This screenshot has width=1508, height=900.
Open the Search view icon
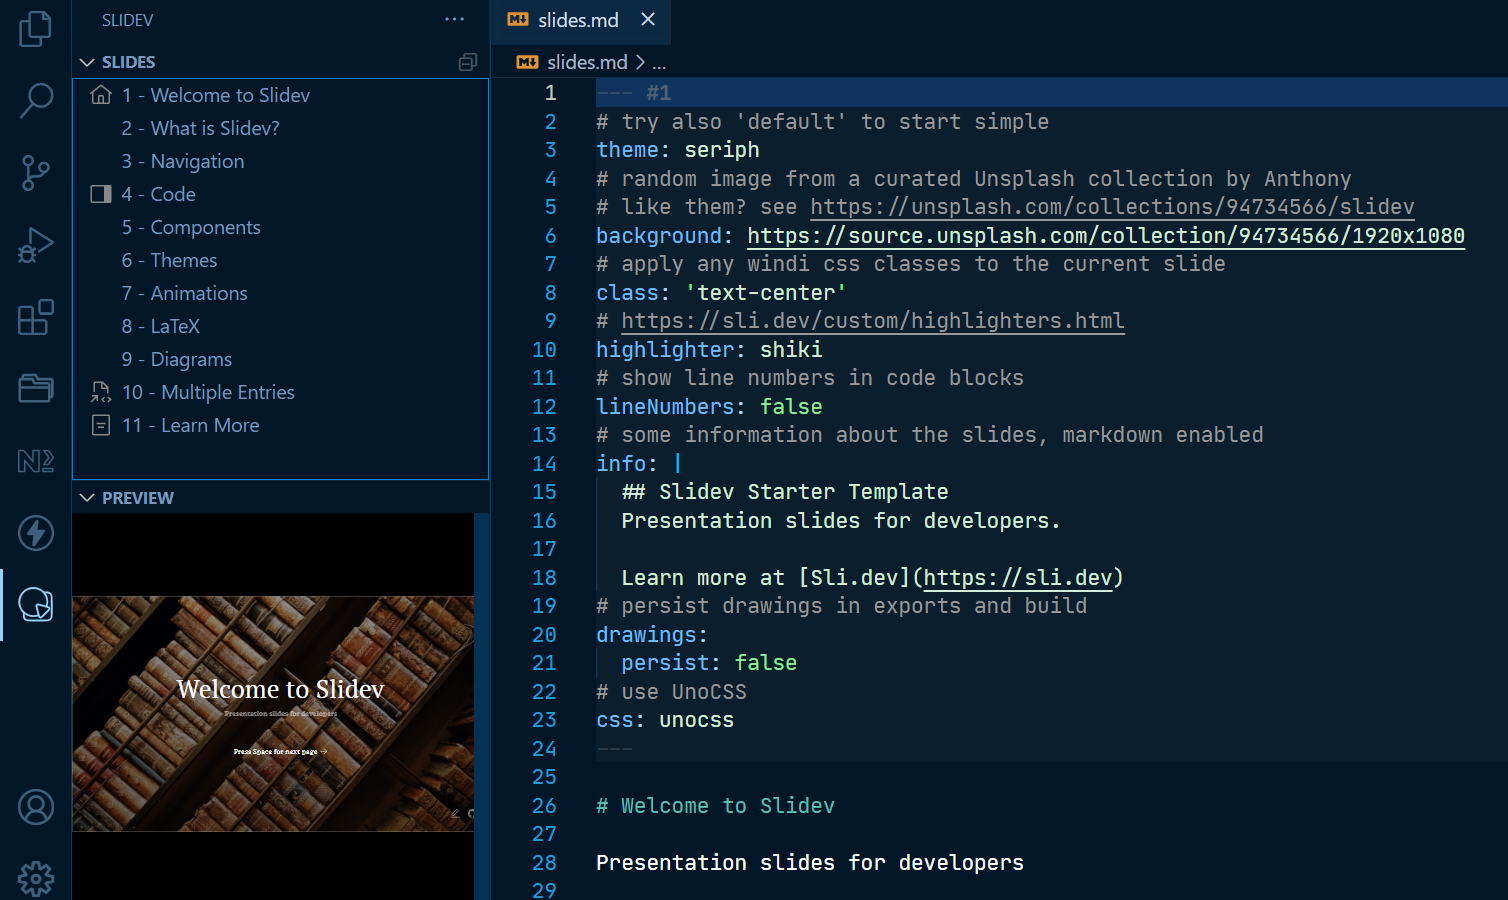coord(35,100)
